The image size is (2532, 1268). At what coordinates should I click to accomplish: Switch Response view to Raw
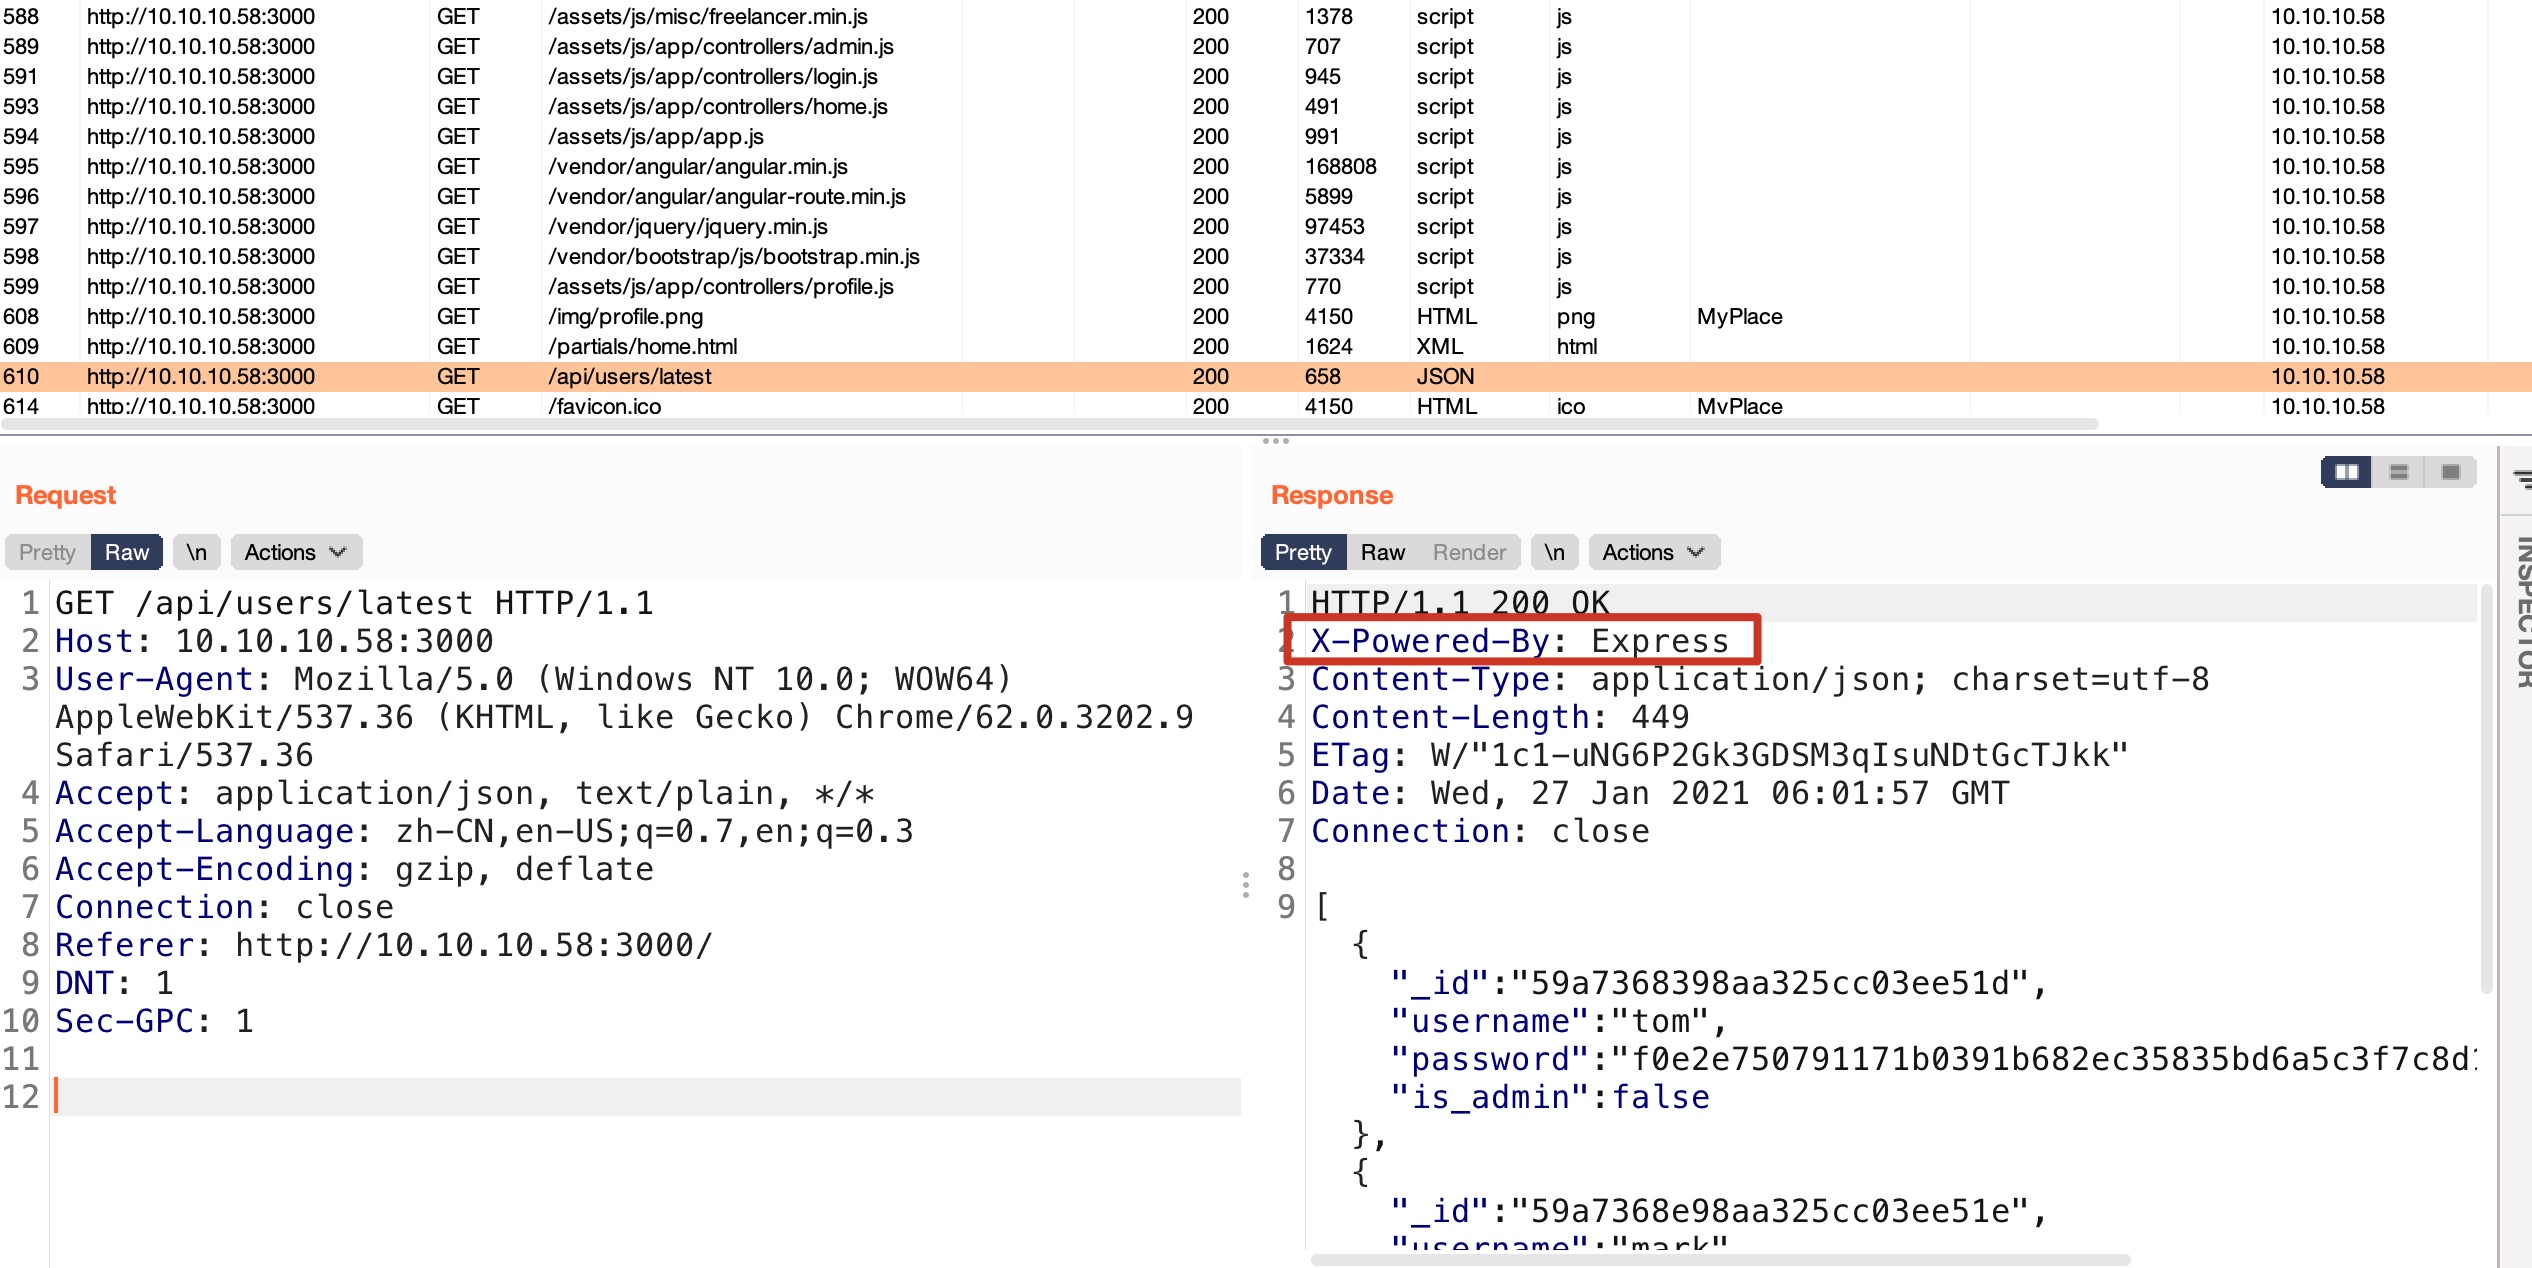[1382, 552]
